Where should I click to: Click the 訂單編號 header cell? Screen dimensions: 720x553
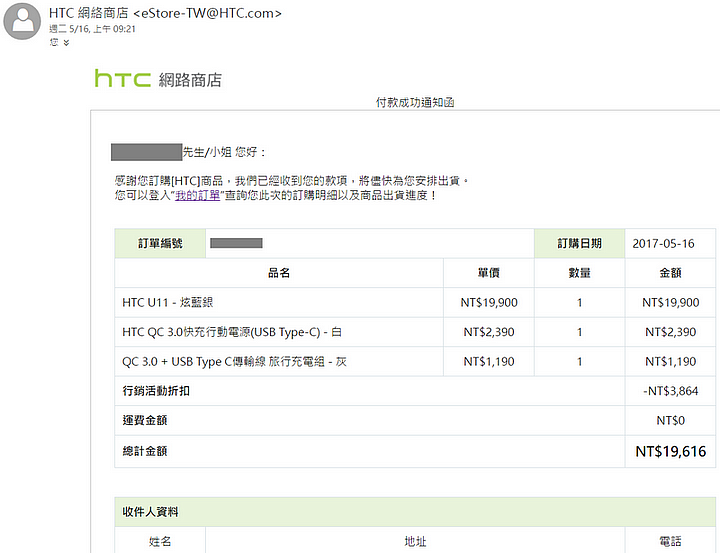[160, 243]
